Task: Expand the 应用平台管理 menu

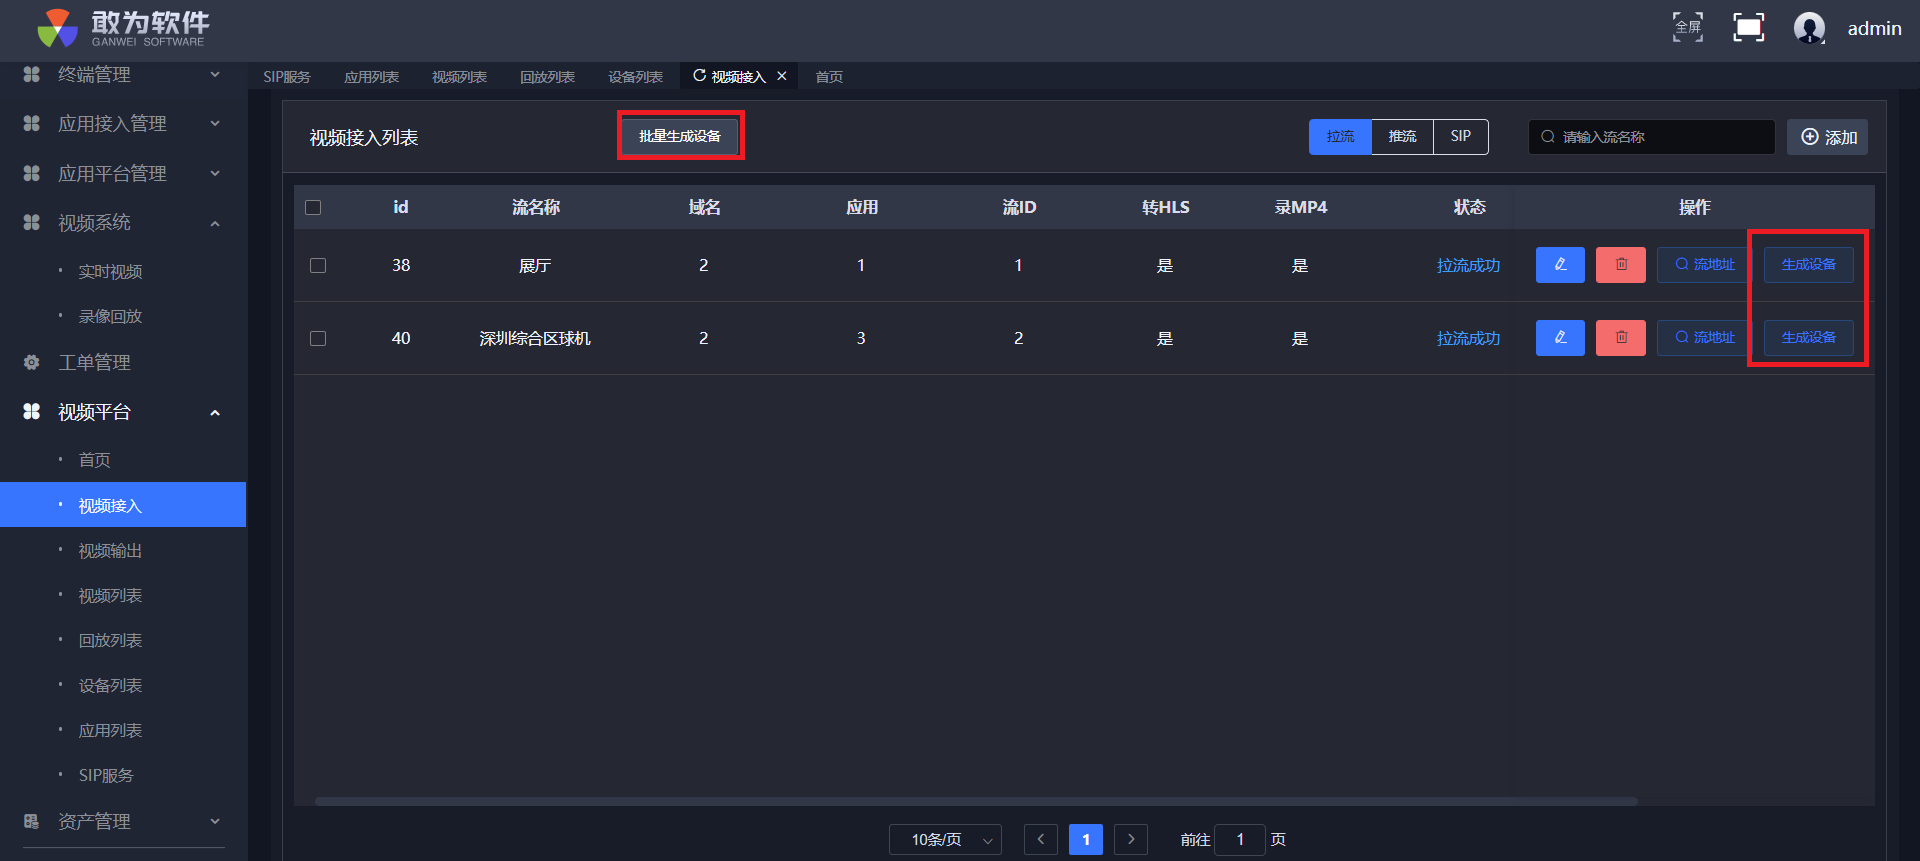Action: coord(215,173)
